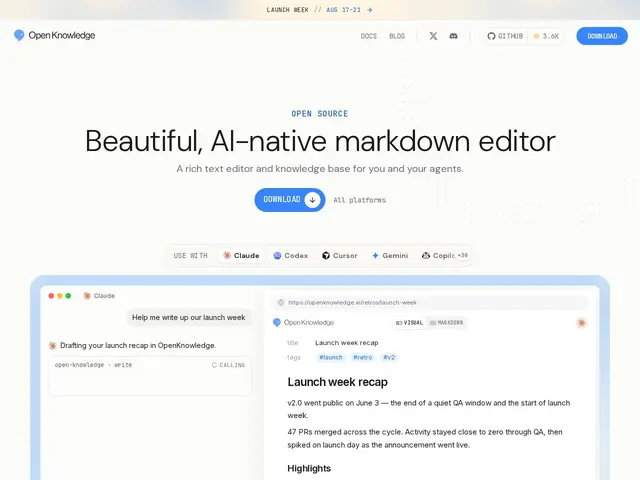The image size is (640, 480).
Task: Click the Codex icon
Action: [277, 256]
